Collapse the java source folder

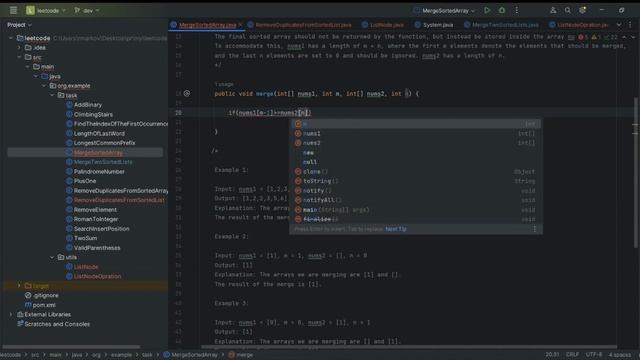(36, 76)
